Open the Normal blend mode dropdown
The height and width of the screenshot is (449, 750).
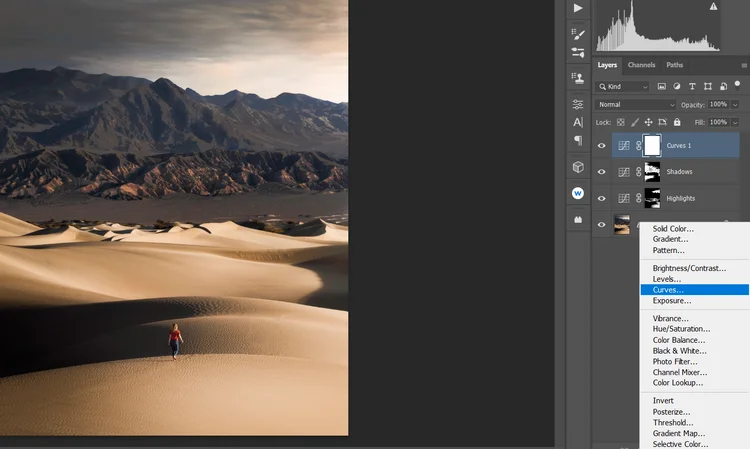tap(636, 105)
